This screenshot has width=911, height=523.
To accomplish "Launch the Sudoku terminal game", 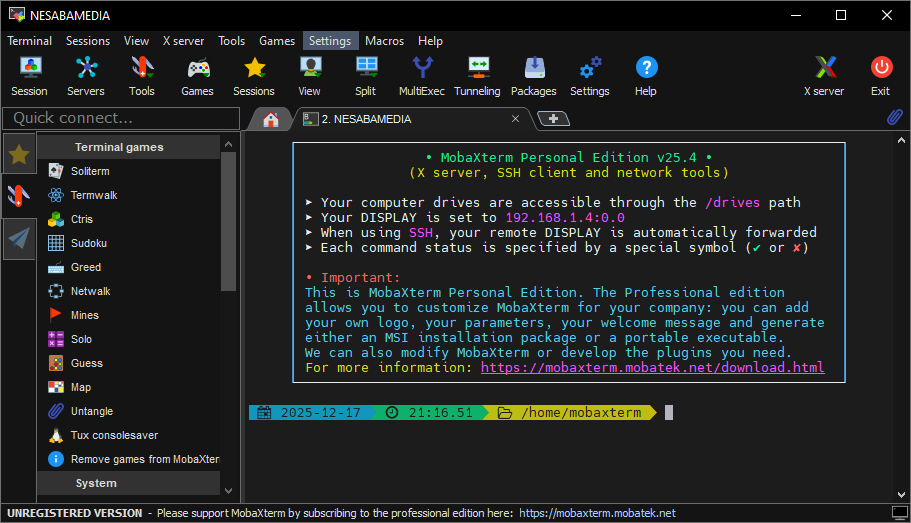I will click(88, 243).
